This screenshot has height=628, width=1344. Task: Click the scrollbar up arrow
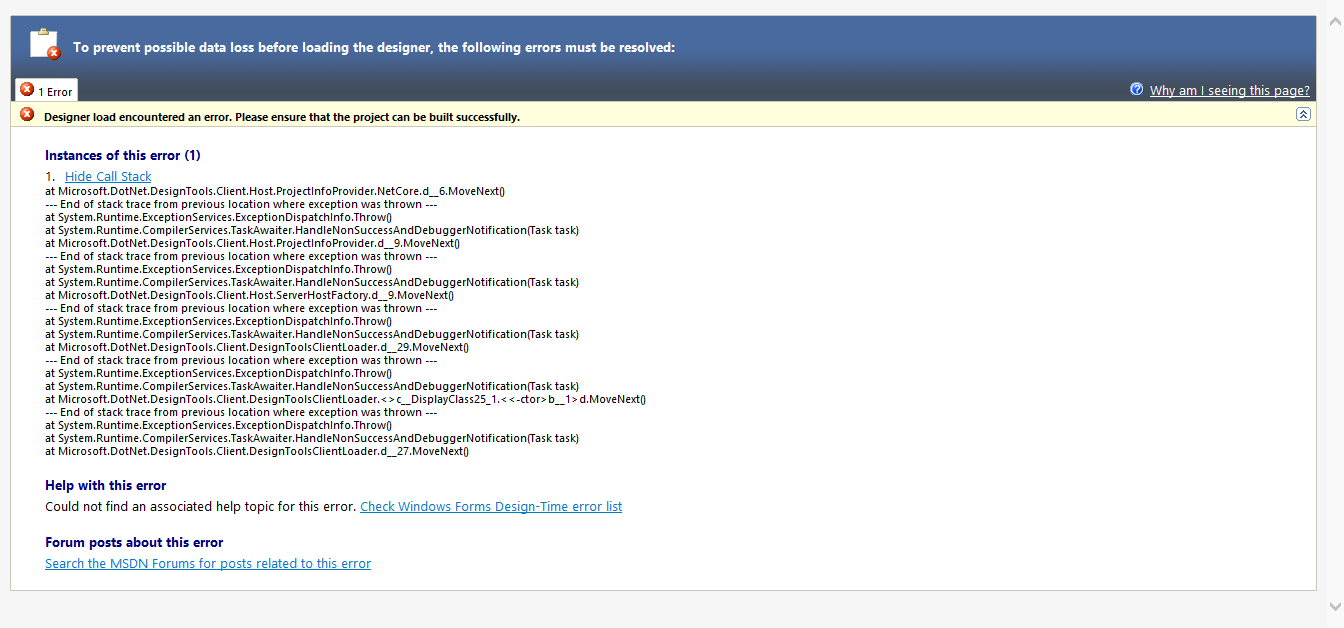tap(1335, 21)
